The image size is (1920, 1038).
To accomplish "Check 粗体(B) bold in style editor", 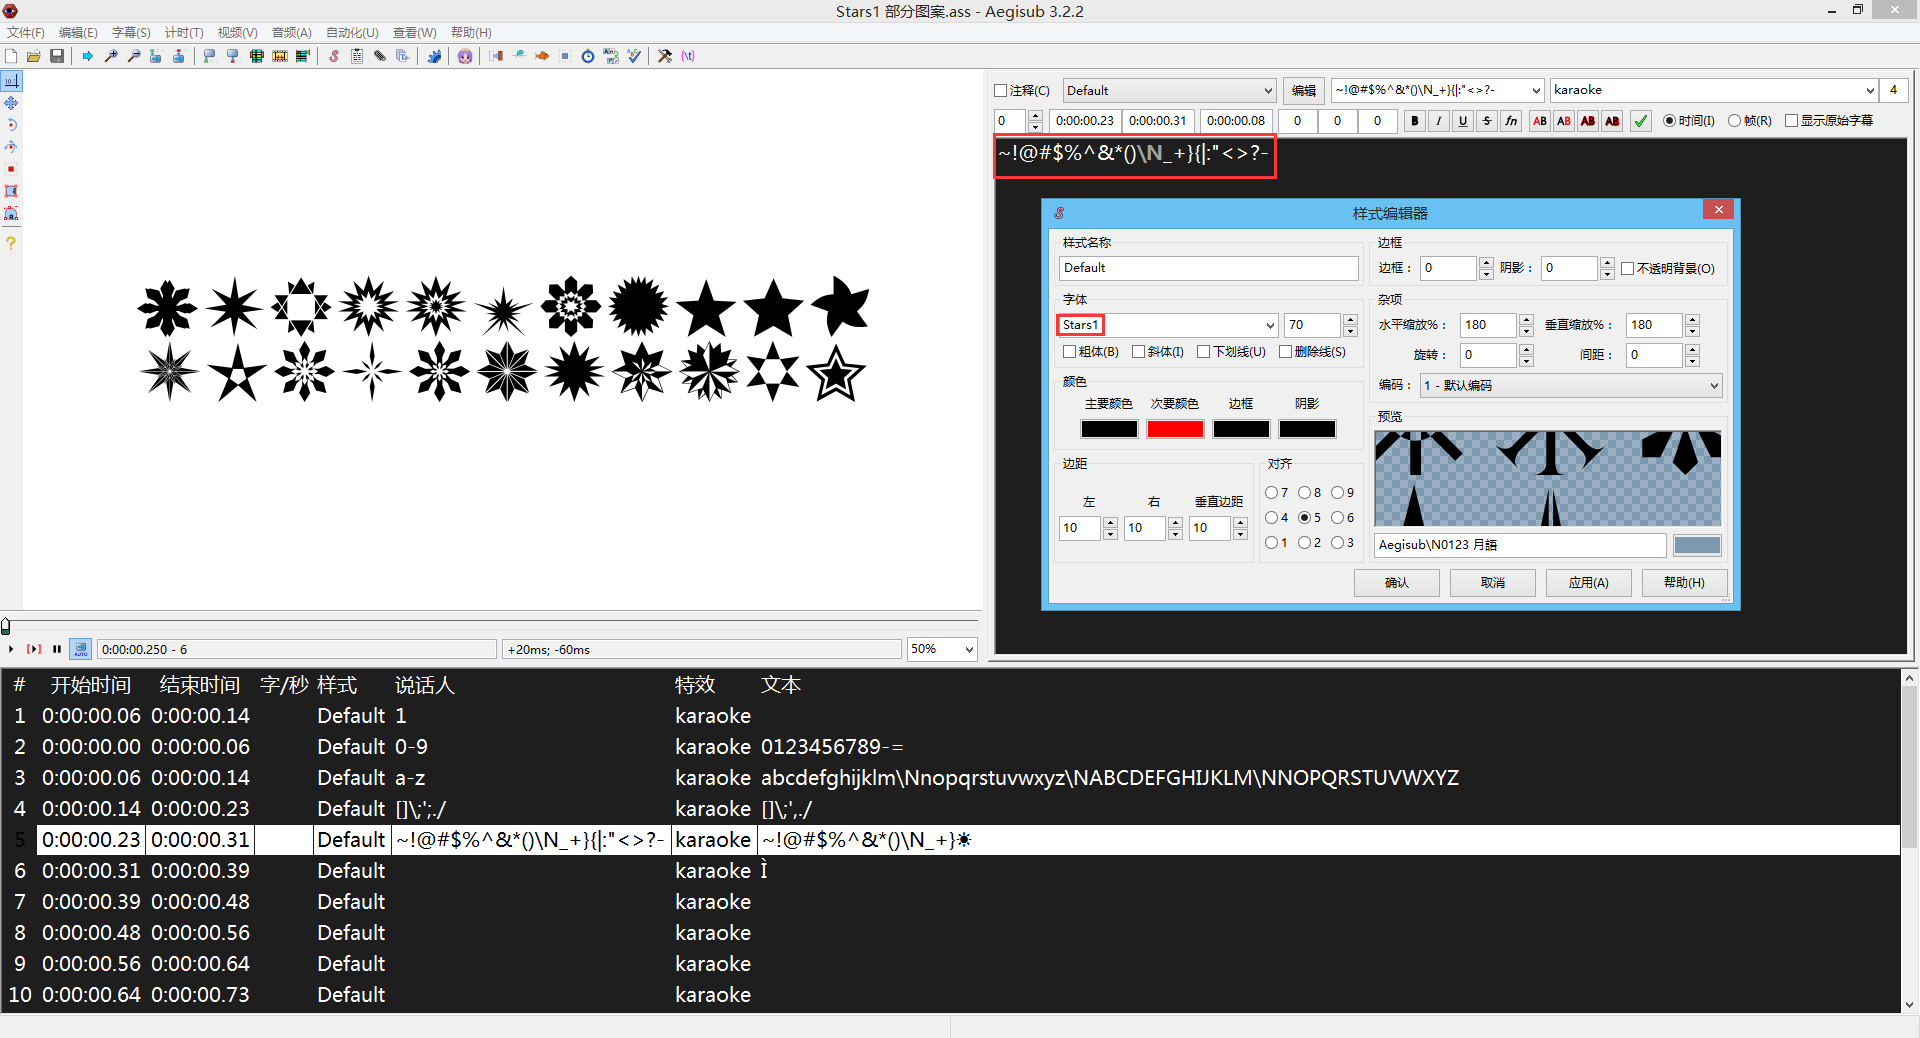I will [x=1091, y=352].
